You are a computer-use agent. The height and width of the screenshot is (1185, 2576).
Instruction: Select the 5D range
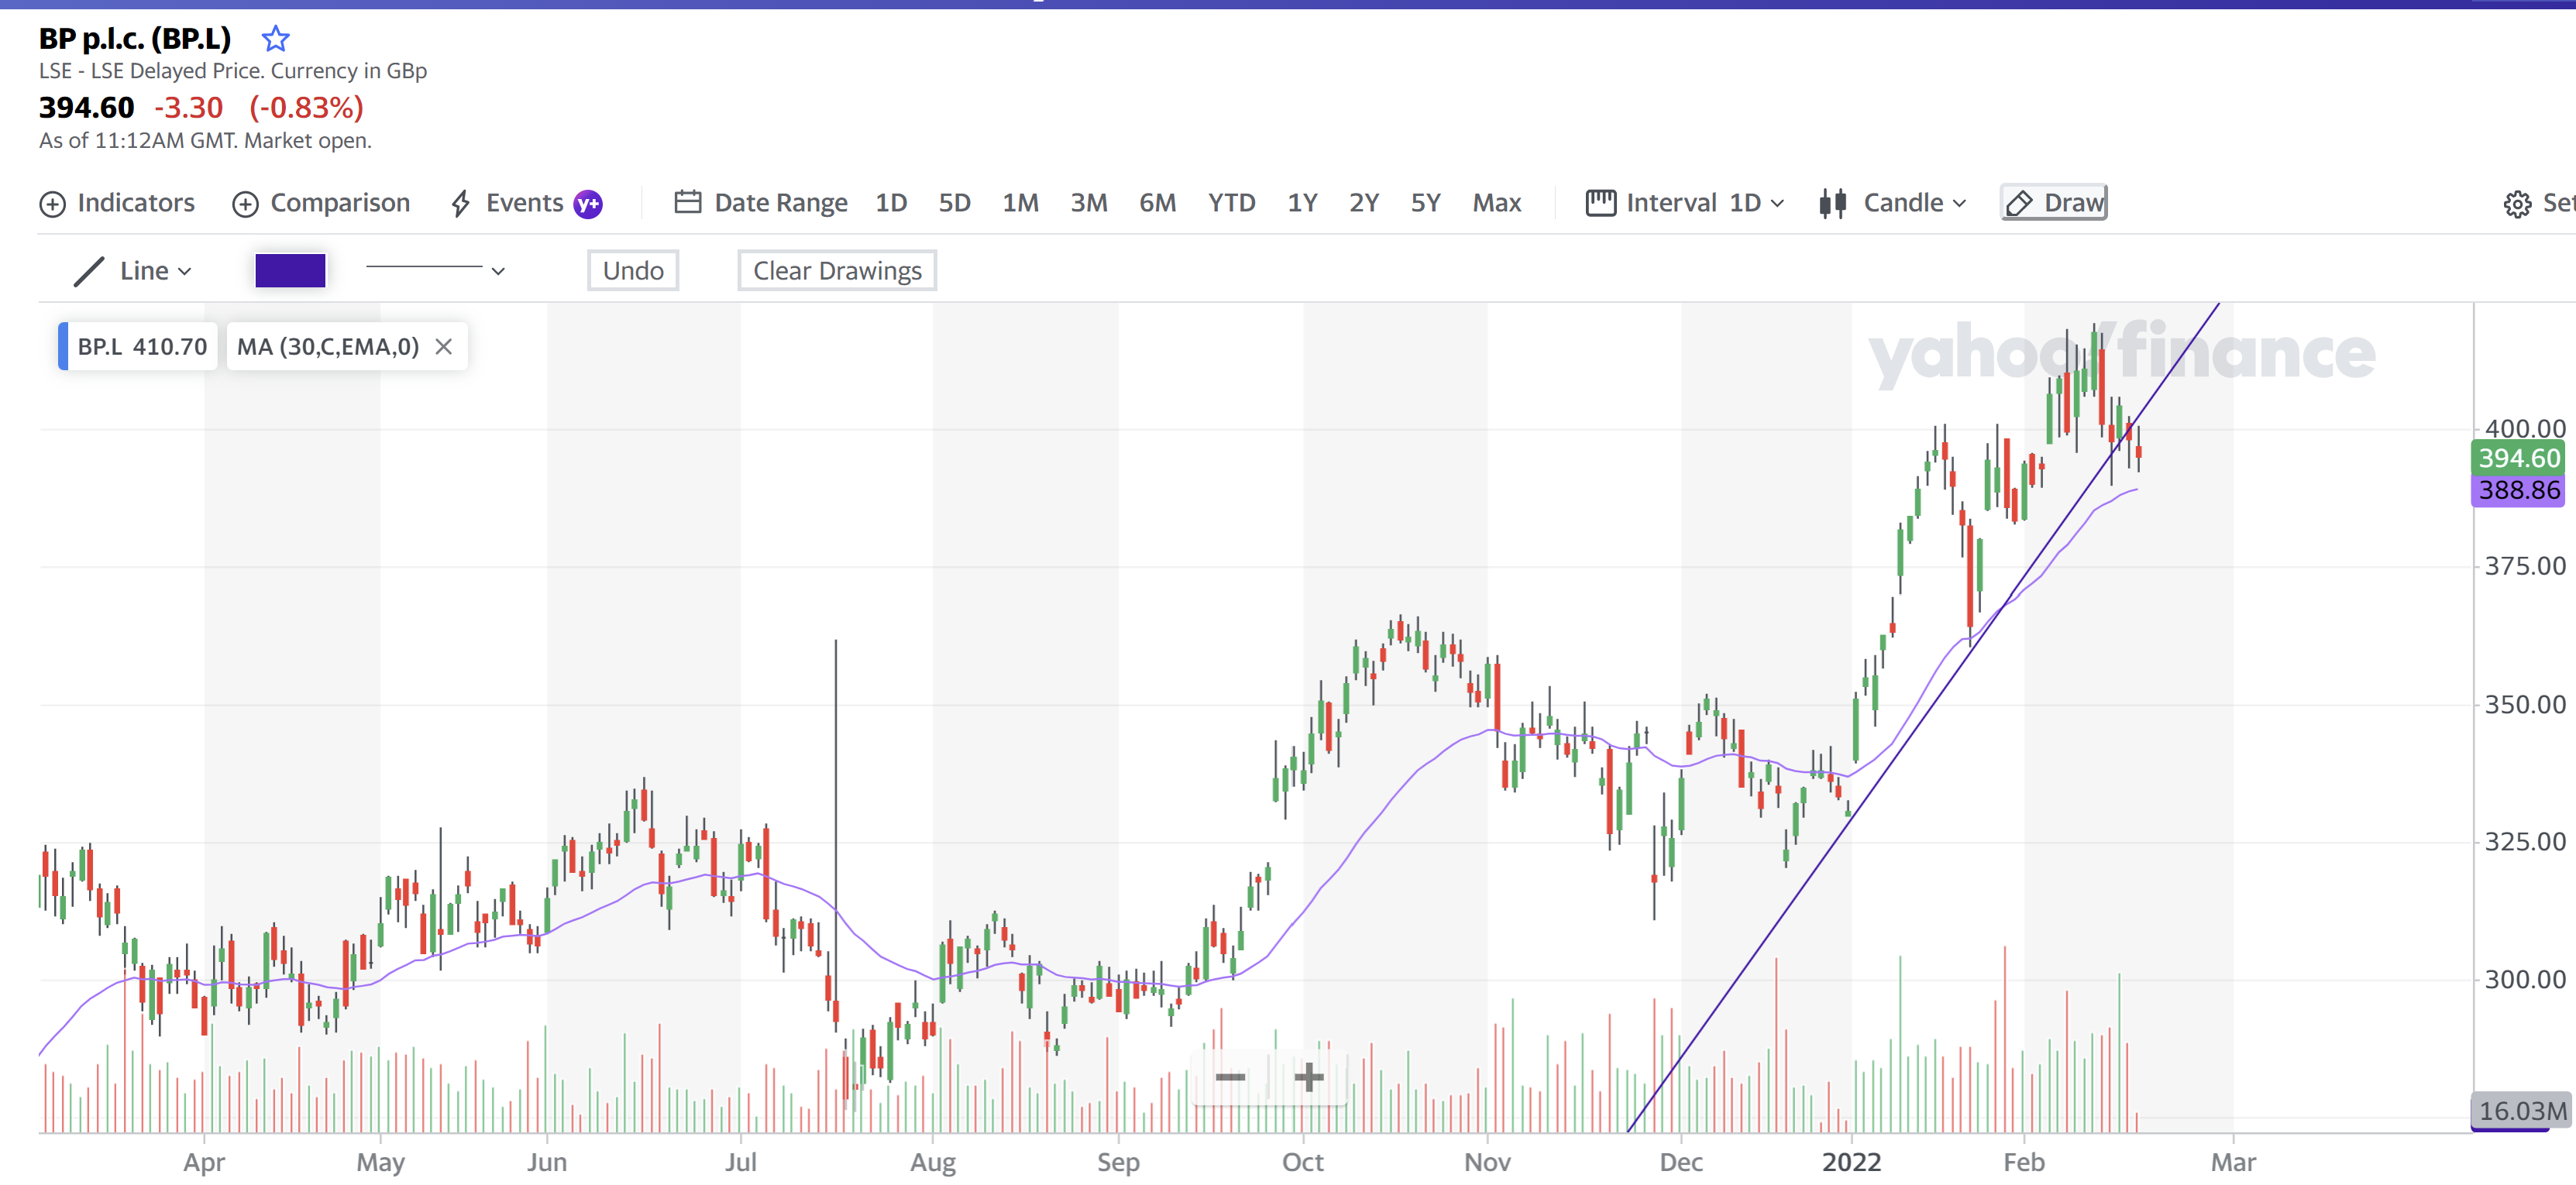click(954, 203)
